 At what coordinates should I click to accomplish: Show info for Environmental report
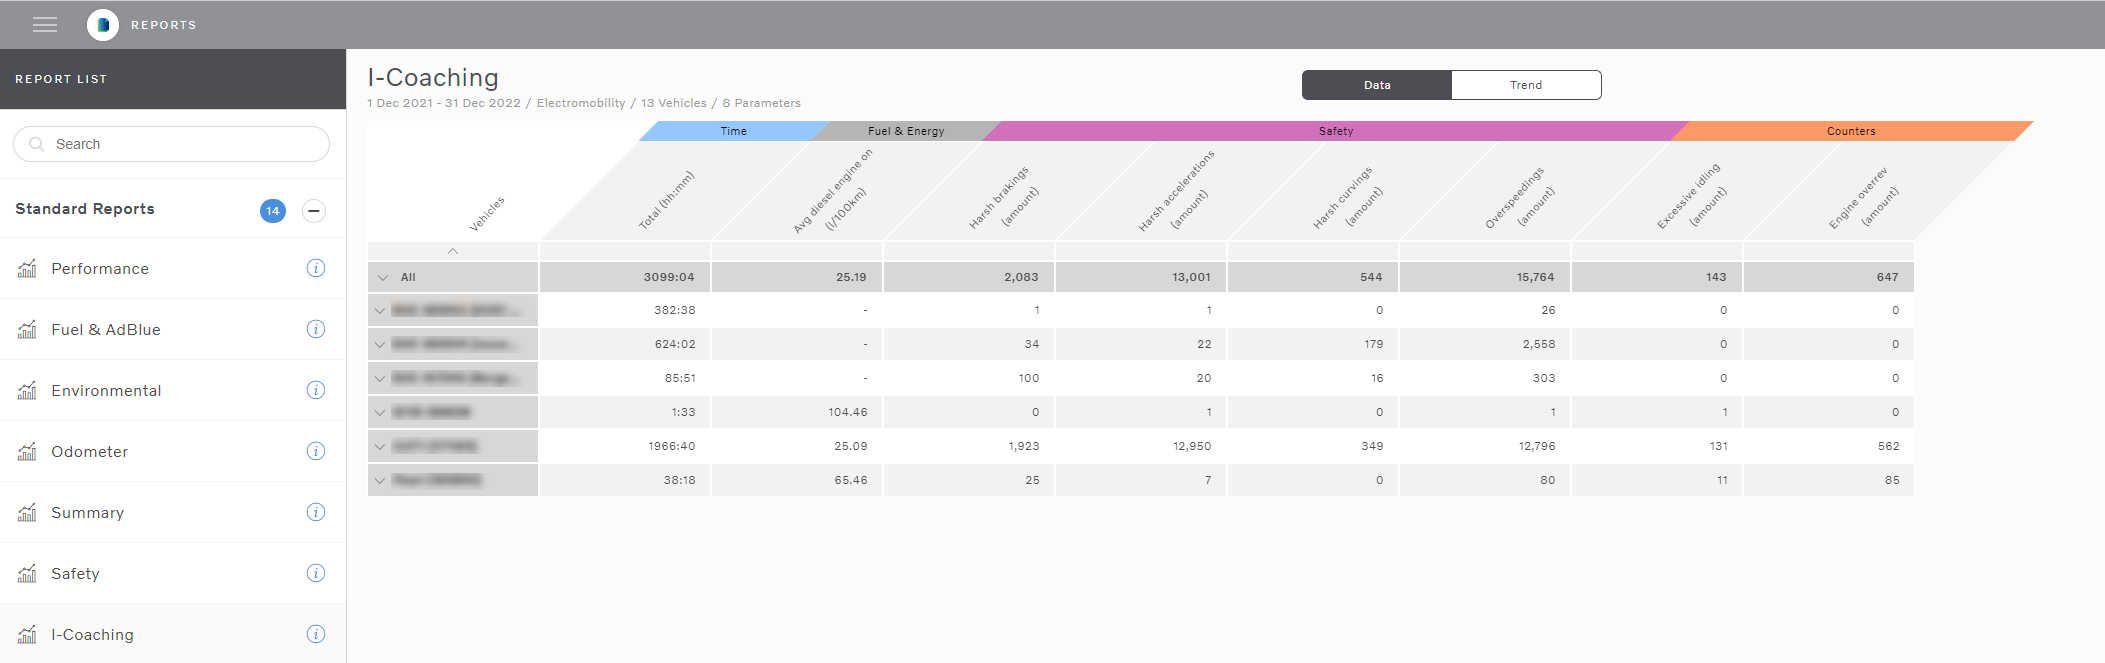(x=316, y=390)
